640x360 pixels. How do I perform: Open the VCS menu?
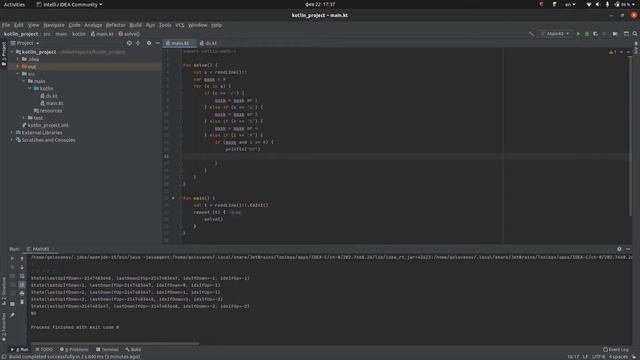pos(180,25)
